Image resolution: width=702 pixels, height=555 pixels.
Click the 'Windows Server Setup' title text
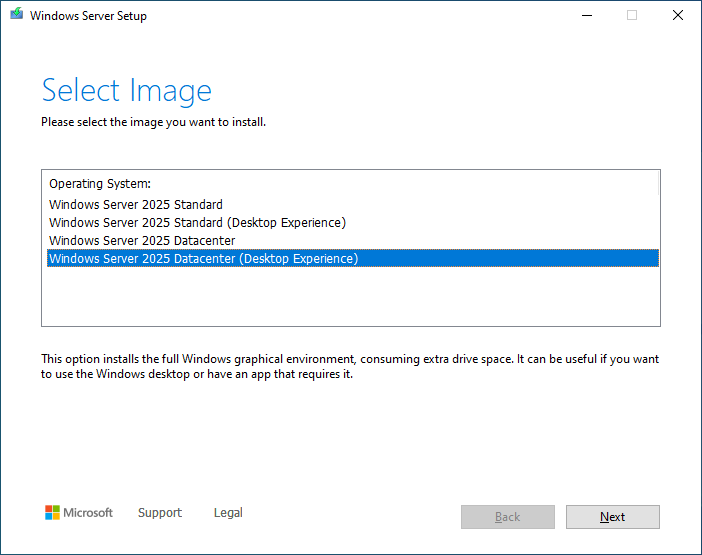88,16
